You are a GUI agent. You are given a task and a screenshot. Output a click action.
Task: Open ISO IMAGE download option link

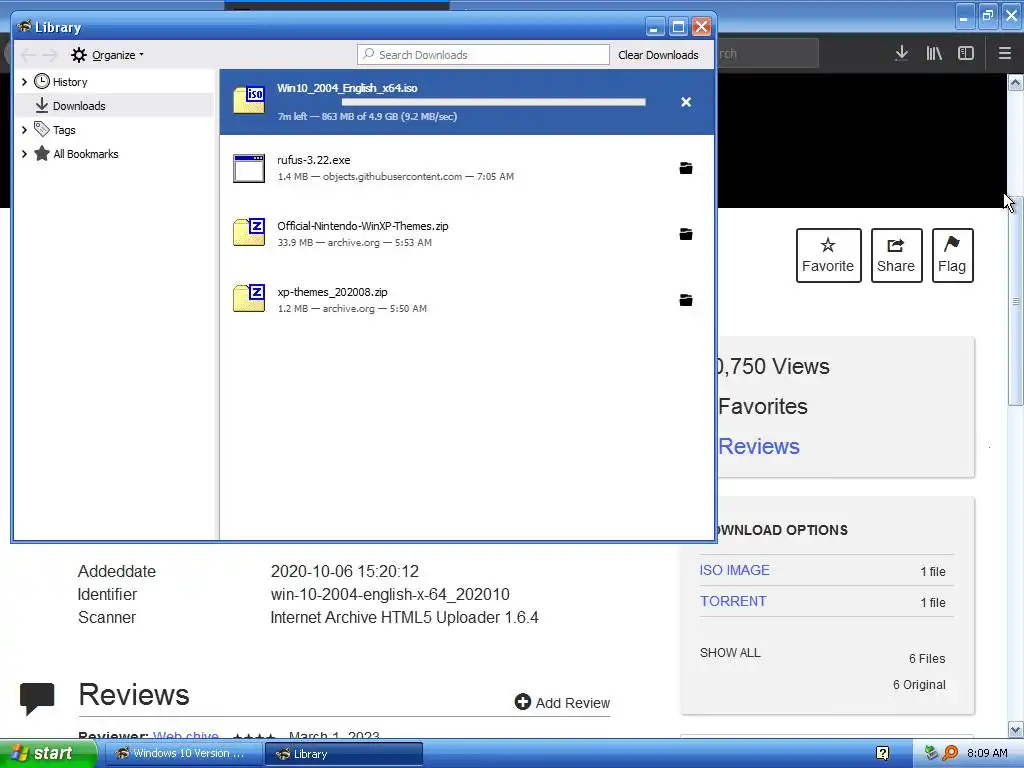(735, 570)
